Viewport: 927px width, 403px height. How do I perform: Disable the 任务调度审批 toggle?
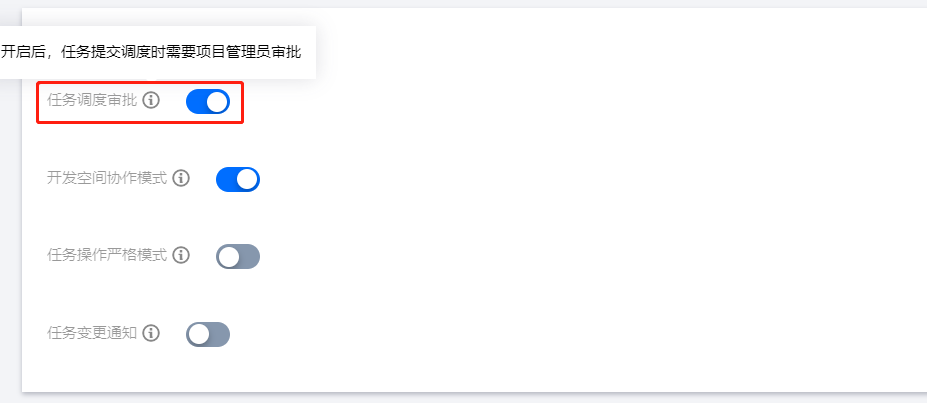[x=208, y=101]
